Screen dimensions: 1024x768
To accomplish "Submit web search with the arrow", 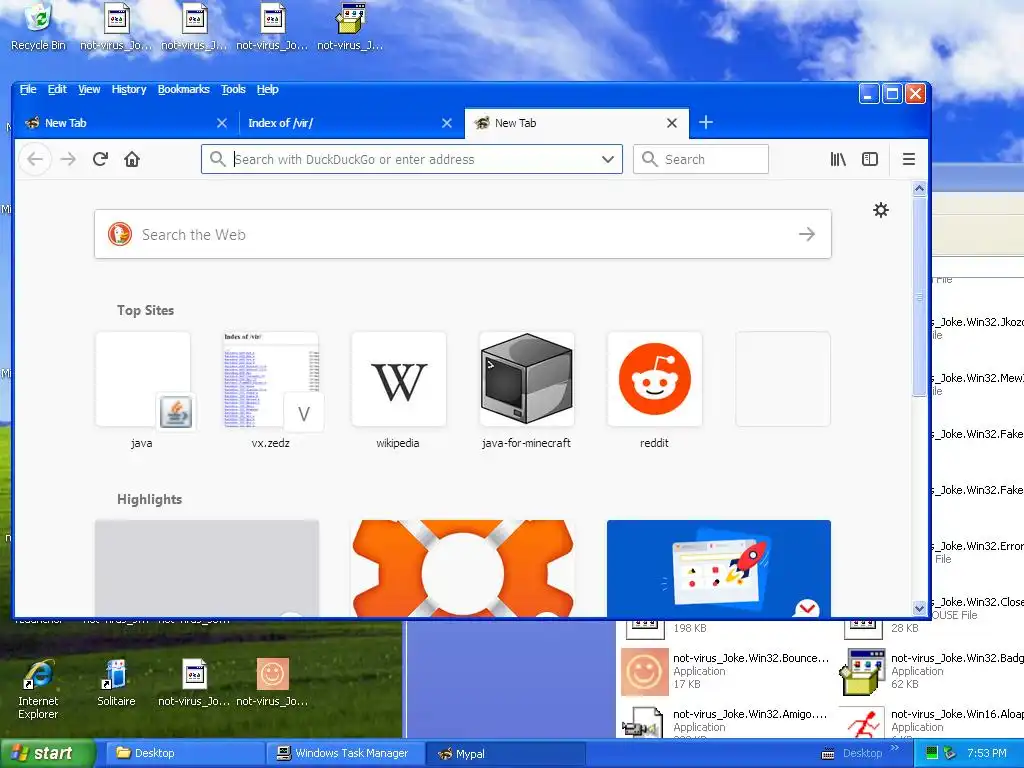I will click(807, 234).
